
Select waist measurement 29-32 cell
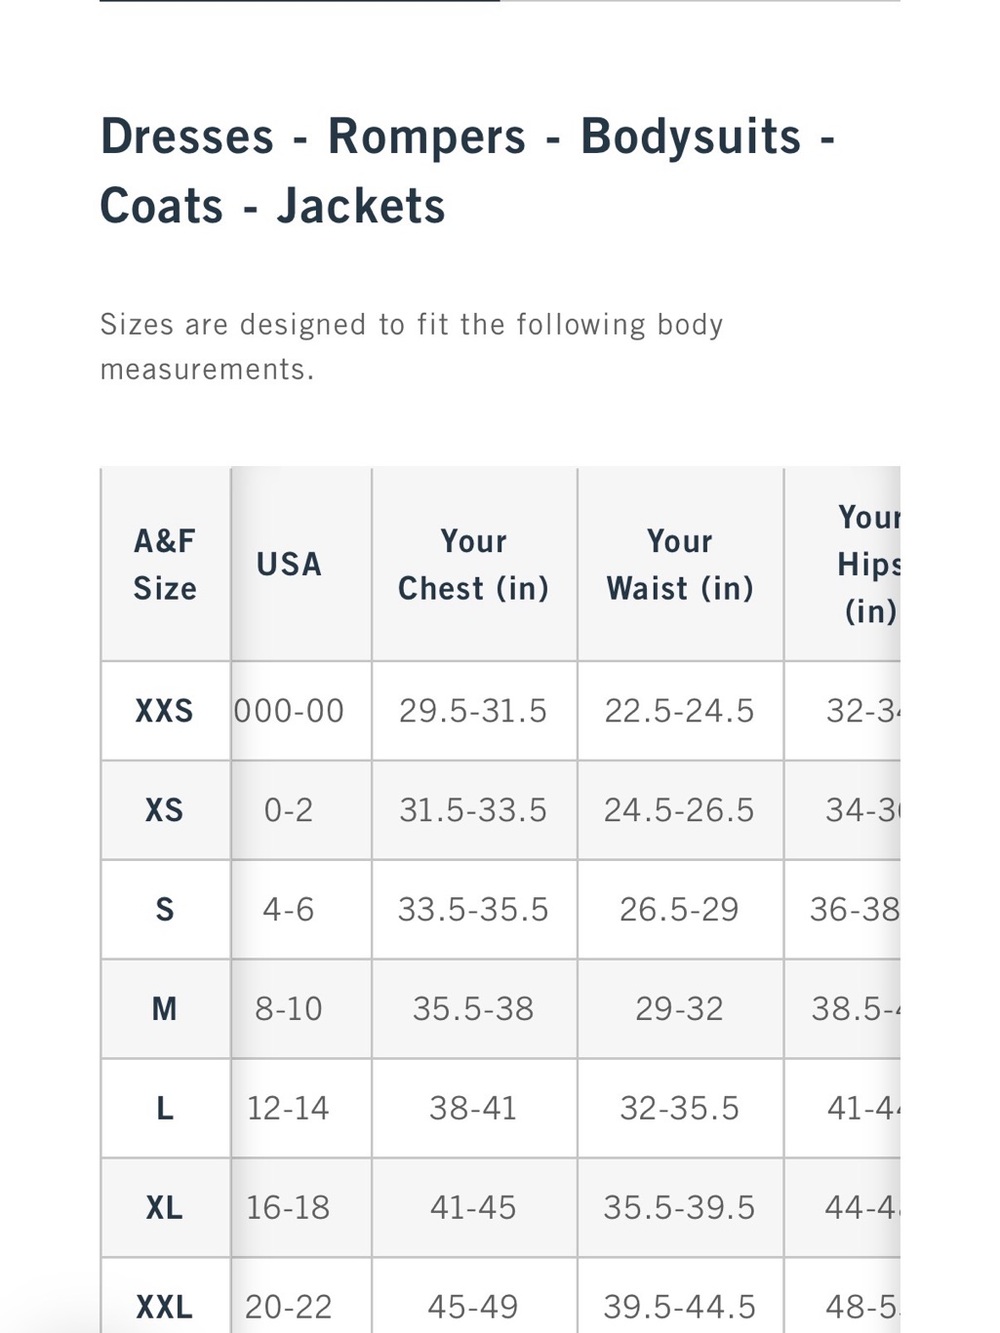[x=680, y=1008]
